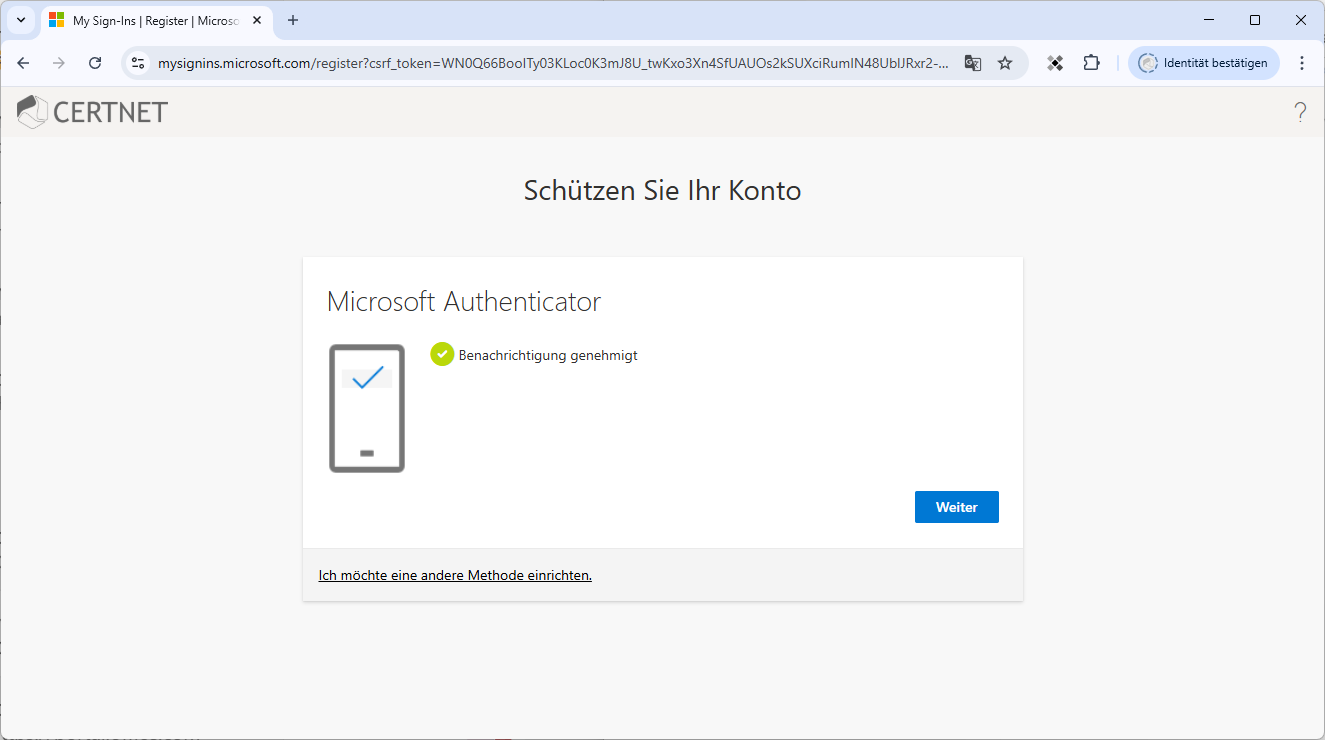The image size is (1325, 740).
Task: Click the blue Weiter button
Action: tap(956, 507)
